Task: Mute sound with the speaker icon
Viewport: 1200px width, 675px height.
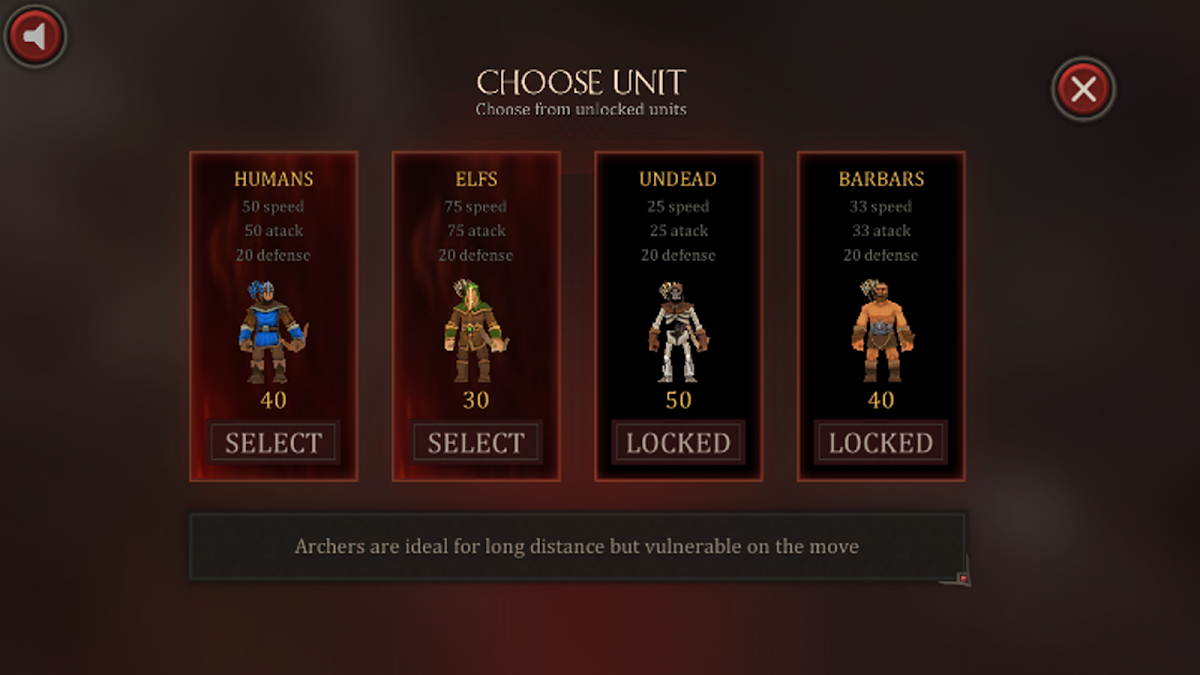Action: click(36, 37)
